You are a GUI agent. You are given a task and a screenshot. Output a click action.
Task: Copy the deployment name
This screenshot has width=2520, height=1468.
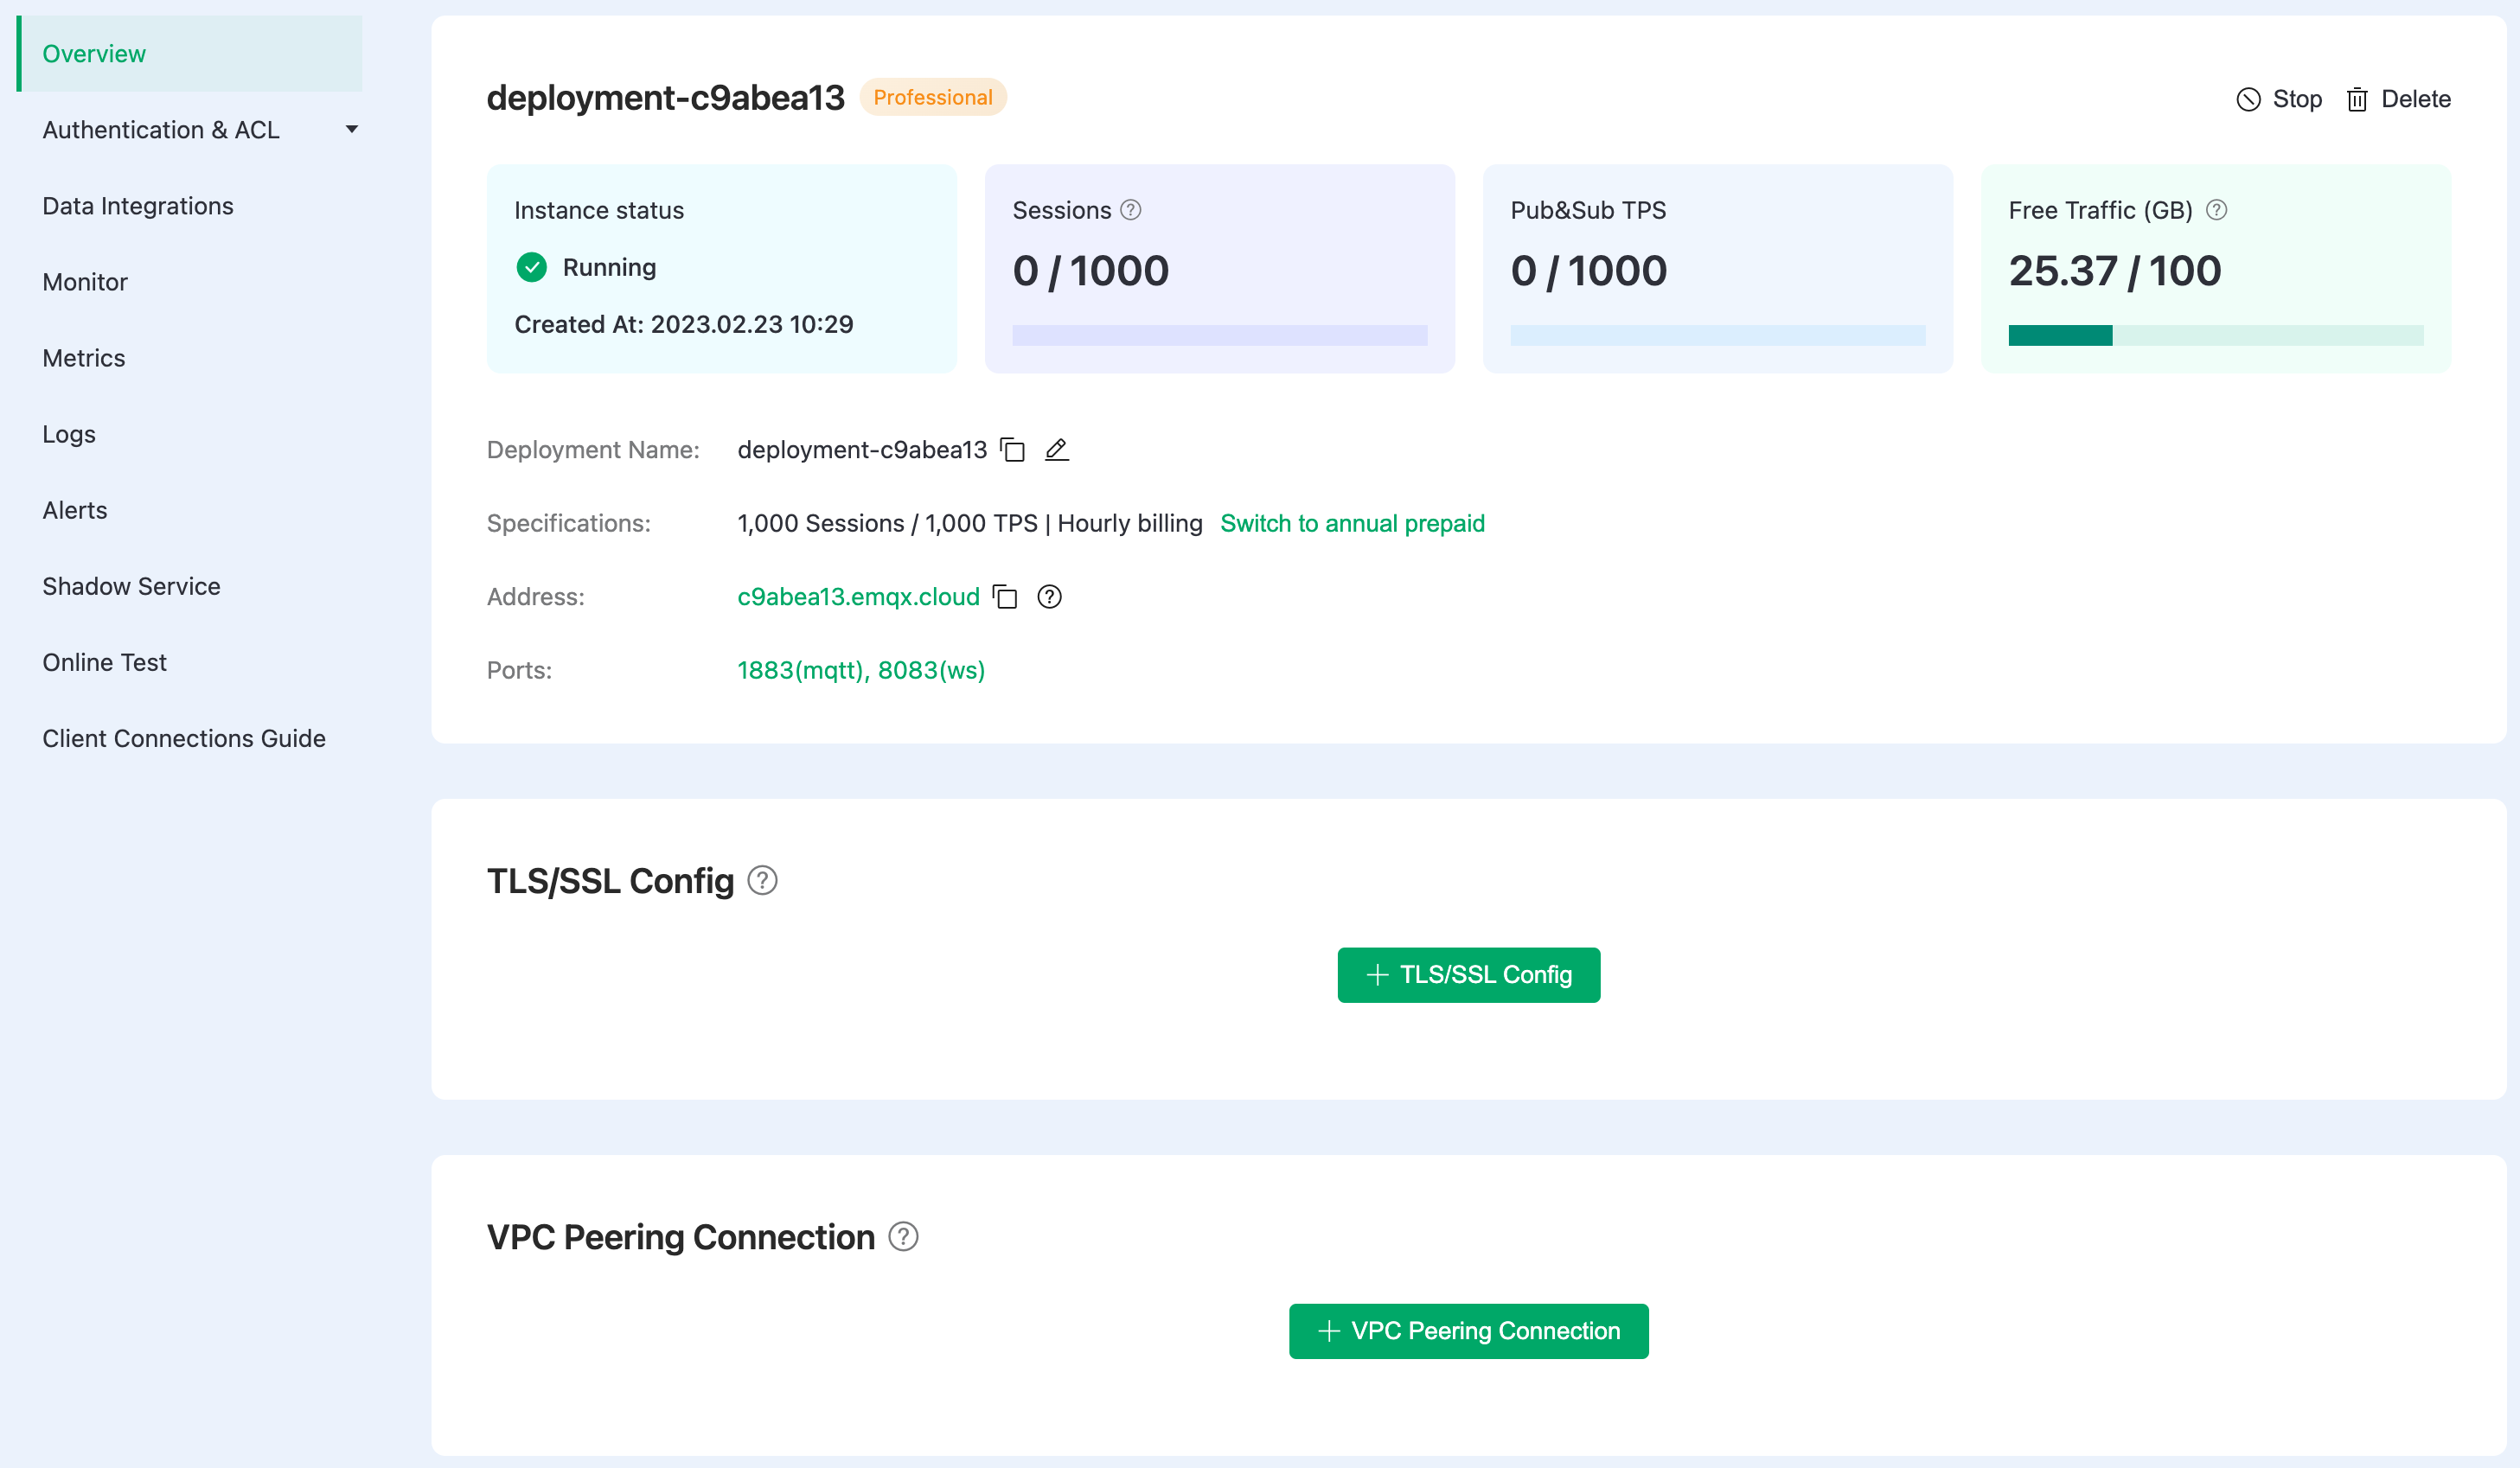(x=1013, y=450)
